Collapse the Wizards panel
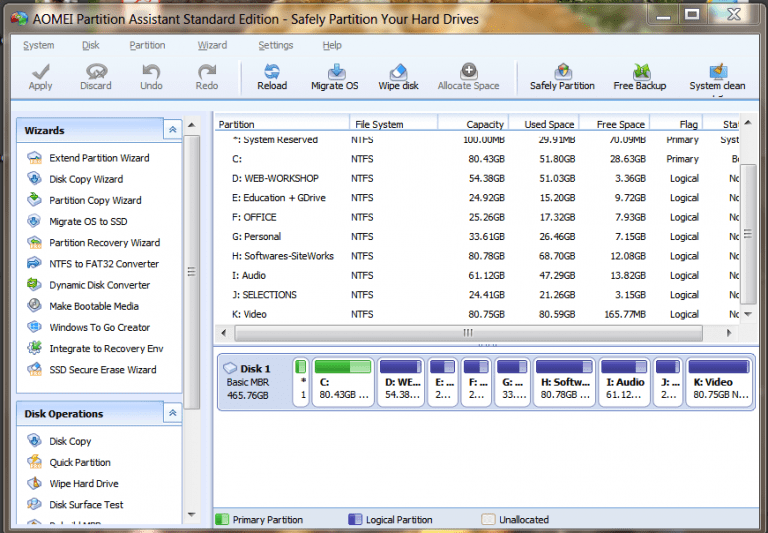 click(172, 130)
